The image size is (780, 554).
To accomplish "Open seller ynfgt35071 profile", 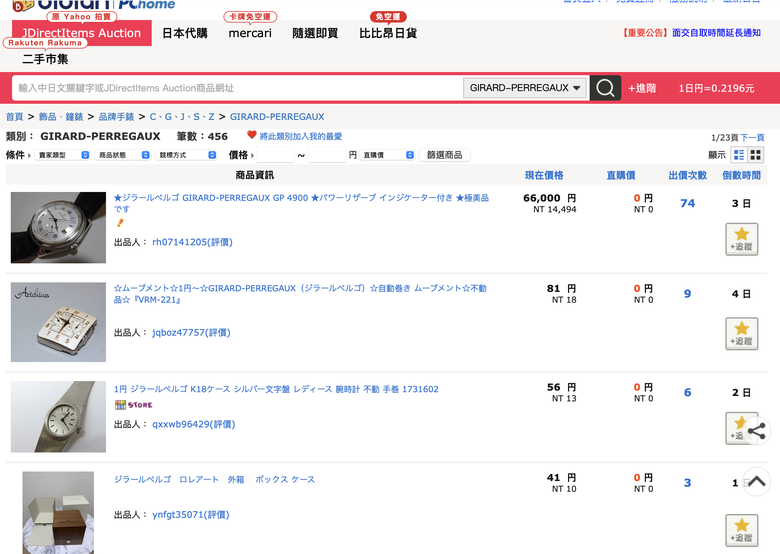I will pos(191,515).
